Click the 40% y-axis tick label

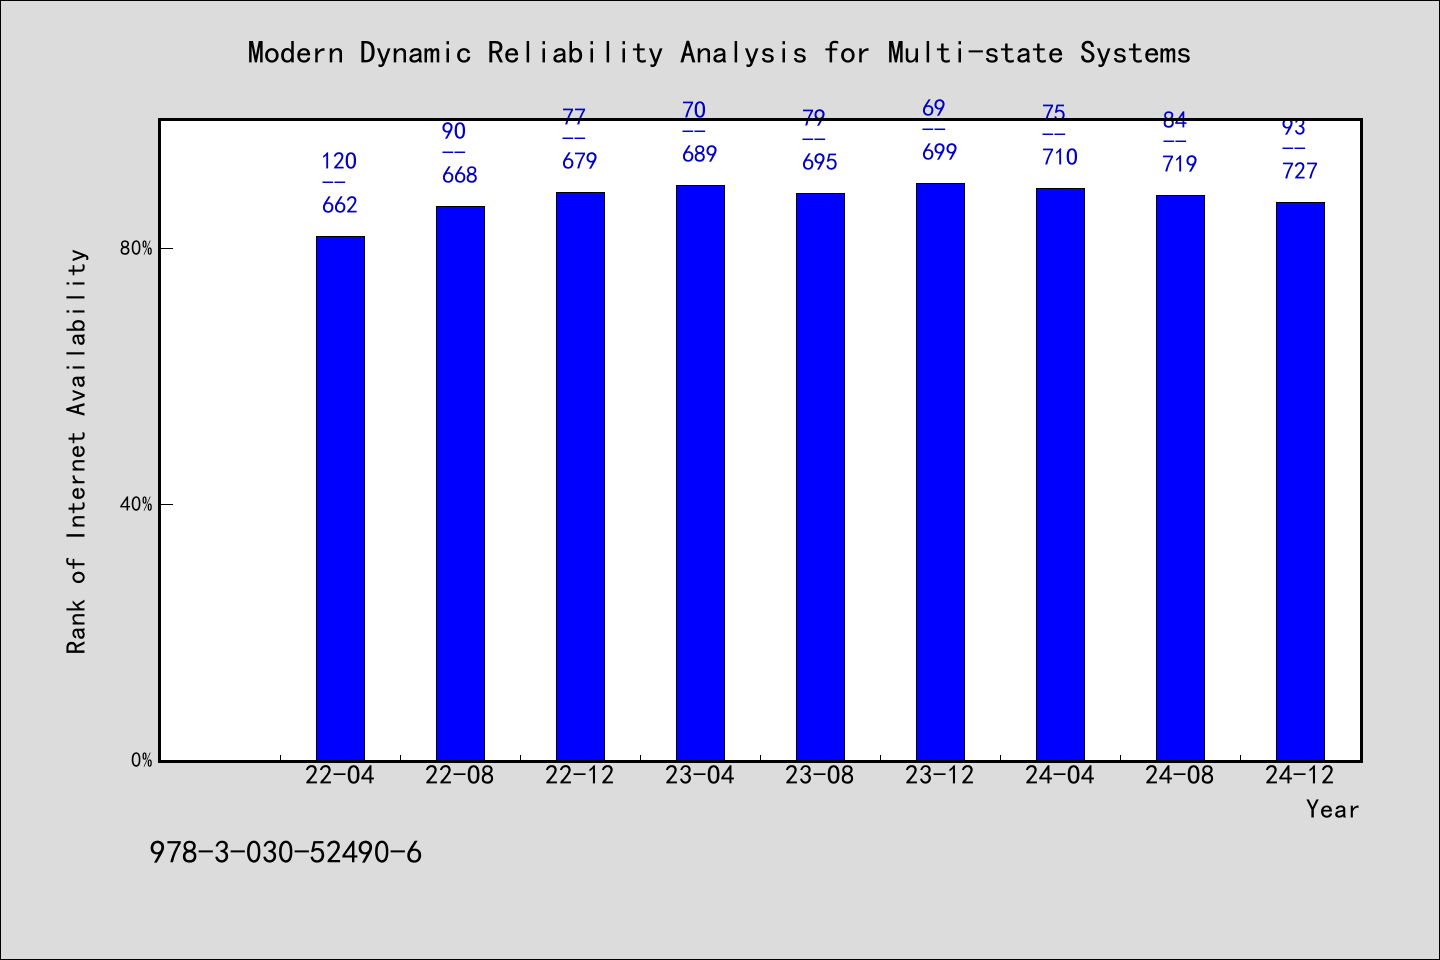click(x=136, y=504)
